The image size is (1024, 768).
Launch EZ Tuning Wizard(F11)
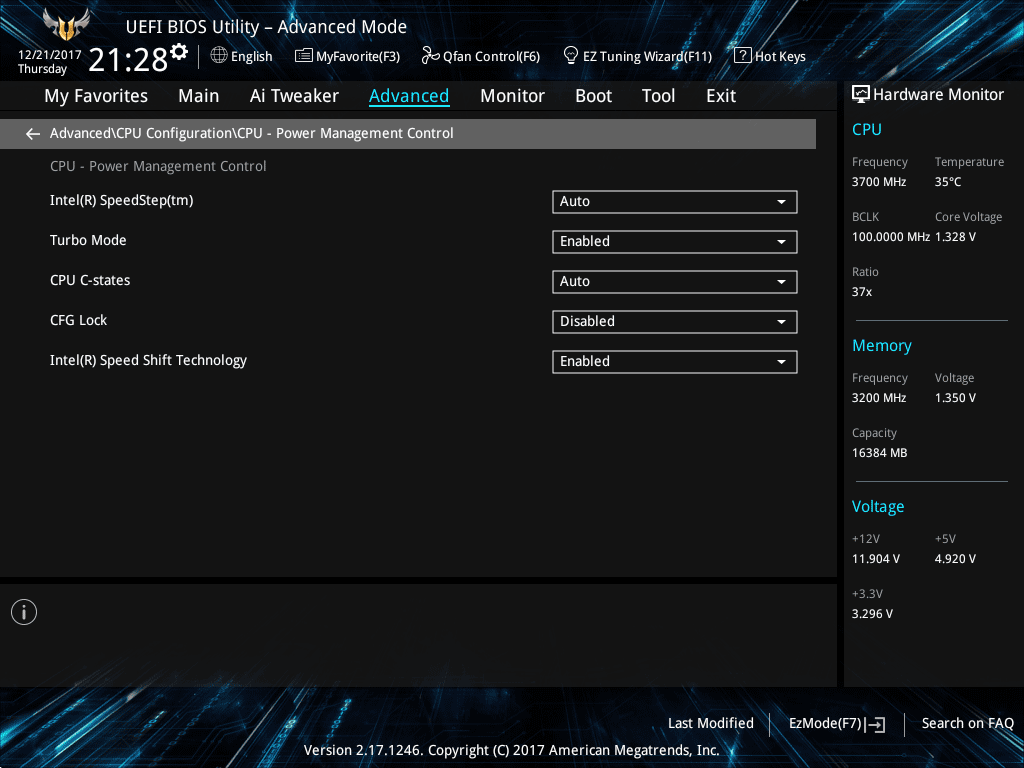(x=638, y=56)
